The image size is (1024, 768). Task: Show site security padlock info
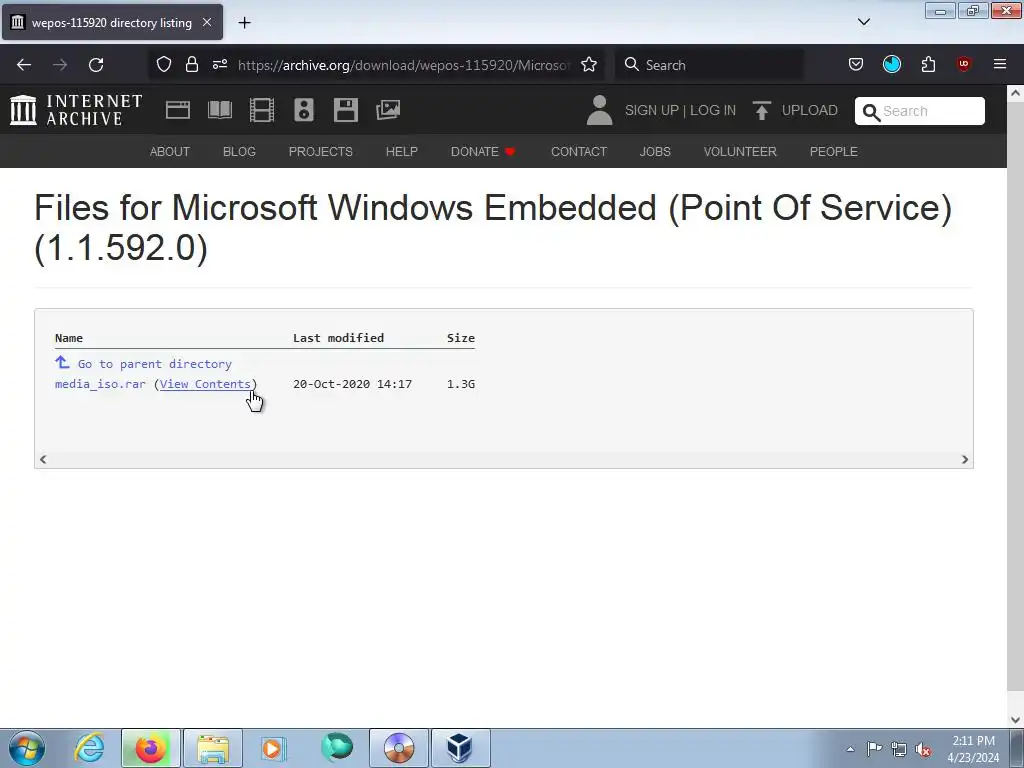click(191, 65)
